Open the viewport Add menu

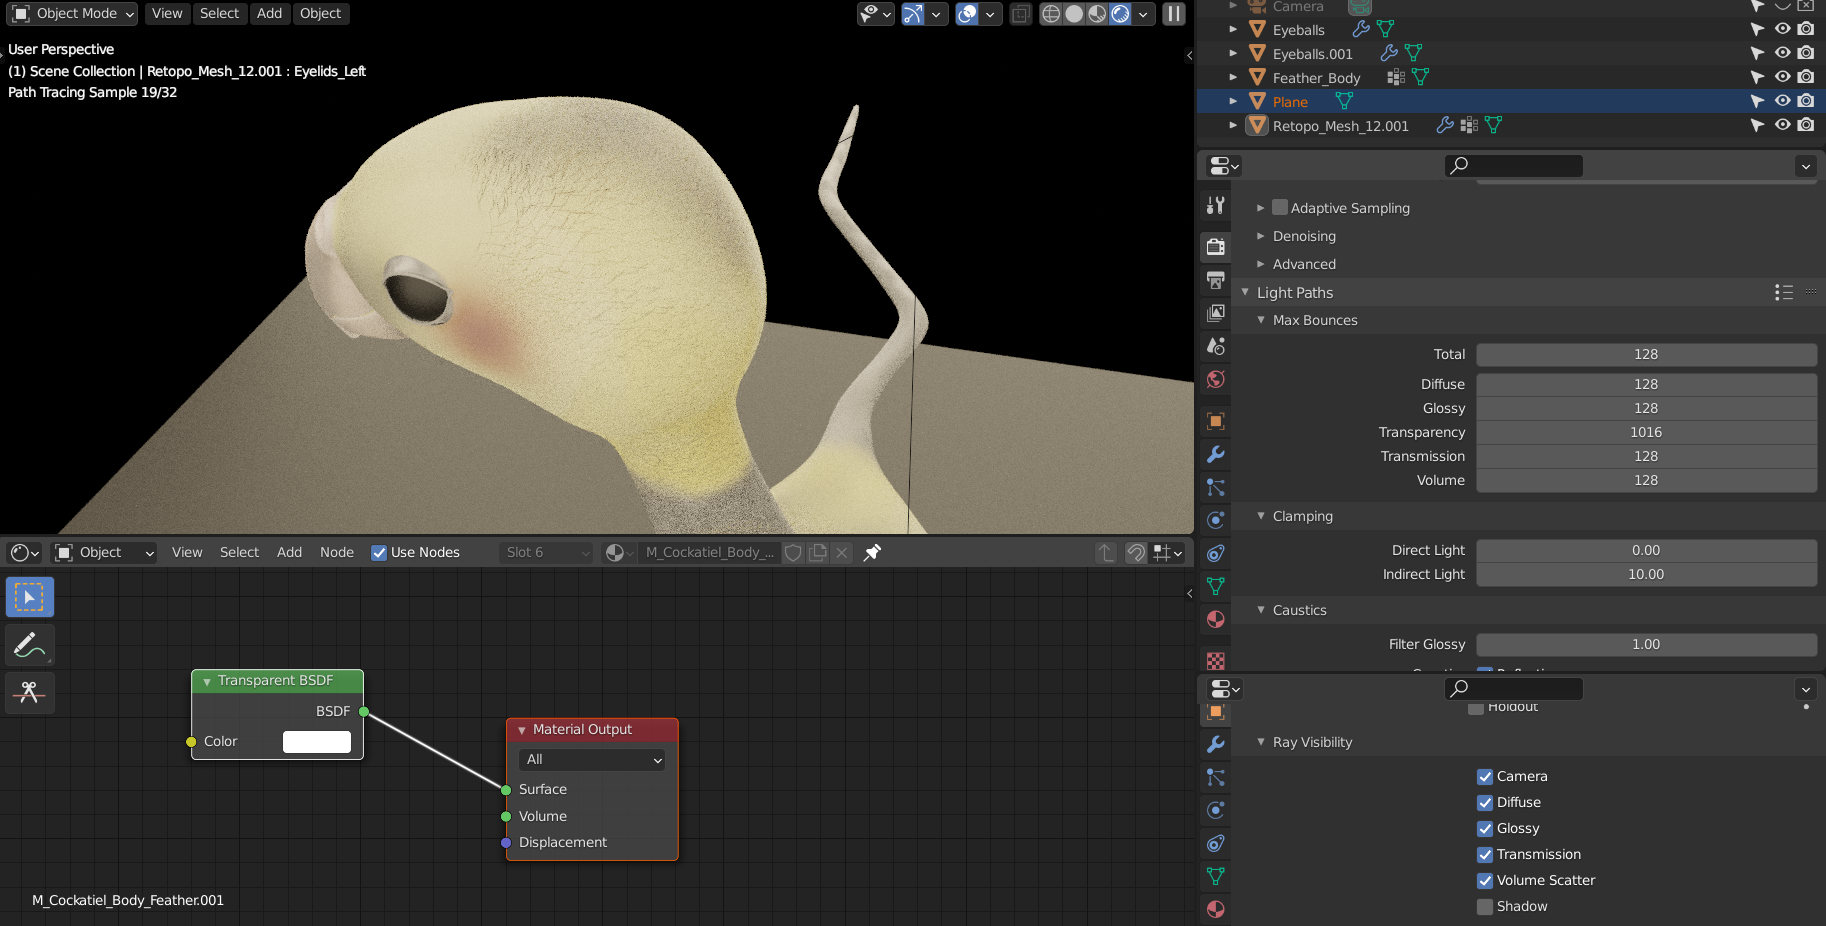pos(269,14)
